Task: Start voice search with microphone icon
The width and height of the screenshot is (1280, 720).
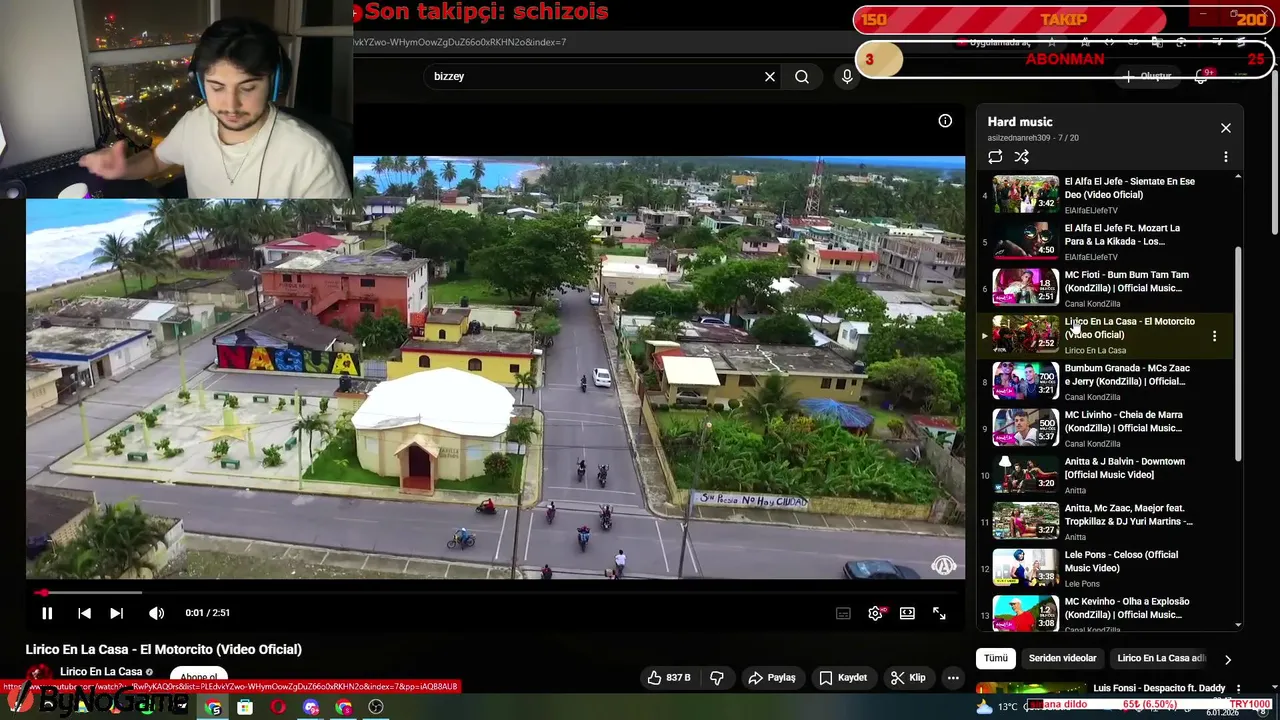Action: coord(847,77)
